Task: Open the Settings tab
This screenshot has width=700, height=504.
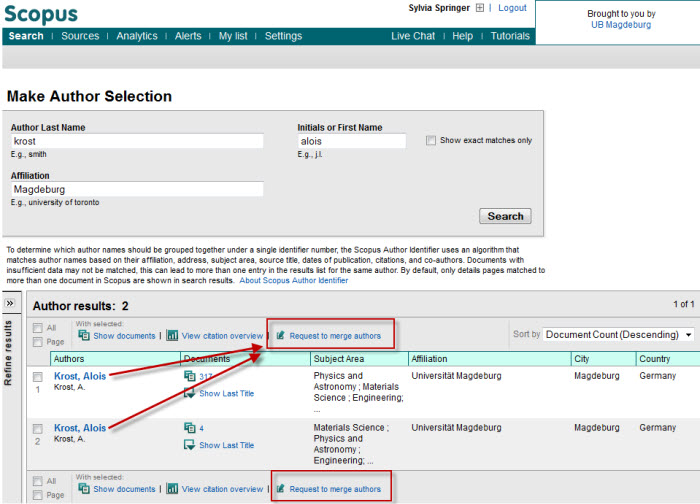Action: point(283,36)
